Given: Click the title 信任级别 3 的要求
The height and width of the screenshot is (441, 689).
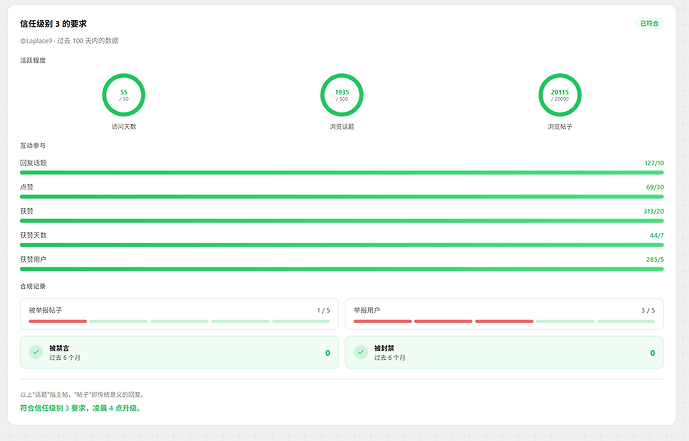Looking at the screenshot, I should tap(53, 24).
